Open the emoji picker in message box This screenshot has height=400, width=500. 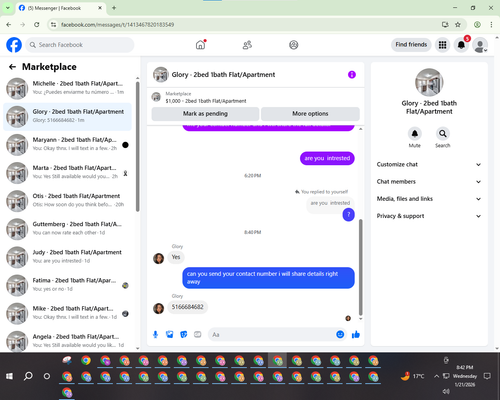click(340, 334)
